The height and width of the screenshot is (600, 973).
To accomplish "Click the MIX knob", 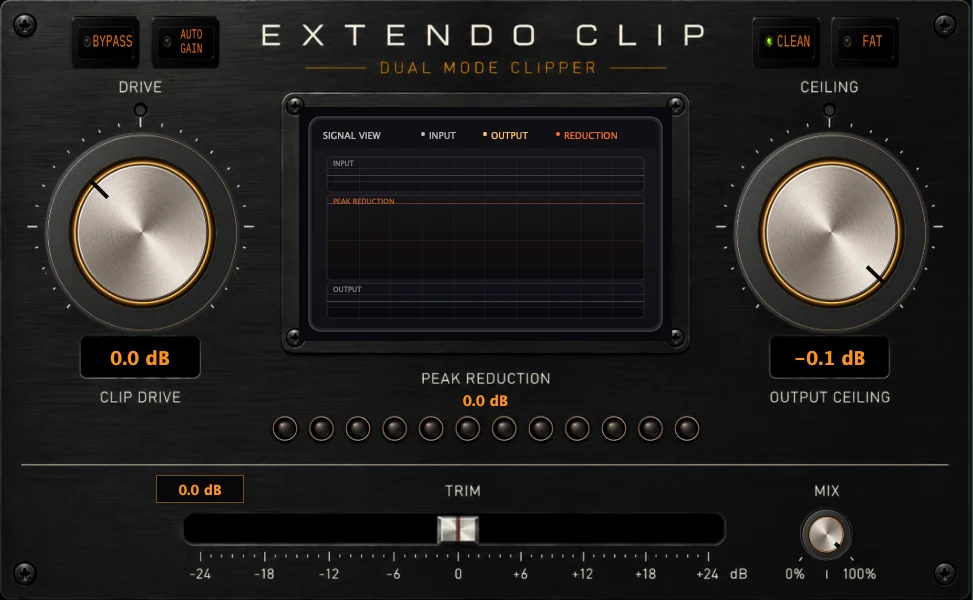I will coord(826,534).
